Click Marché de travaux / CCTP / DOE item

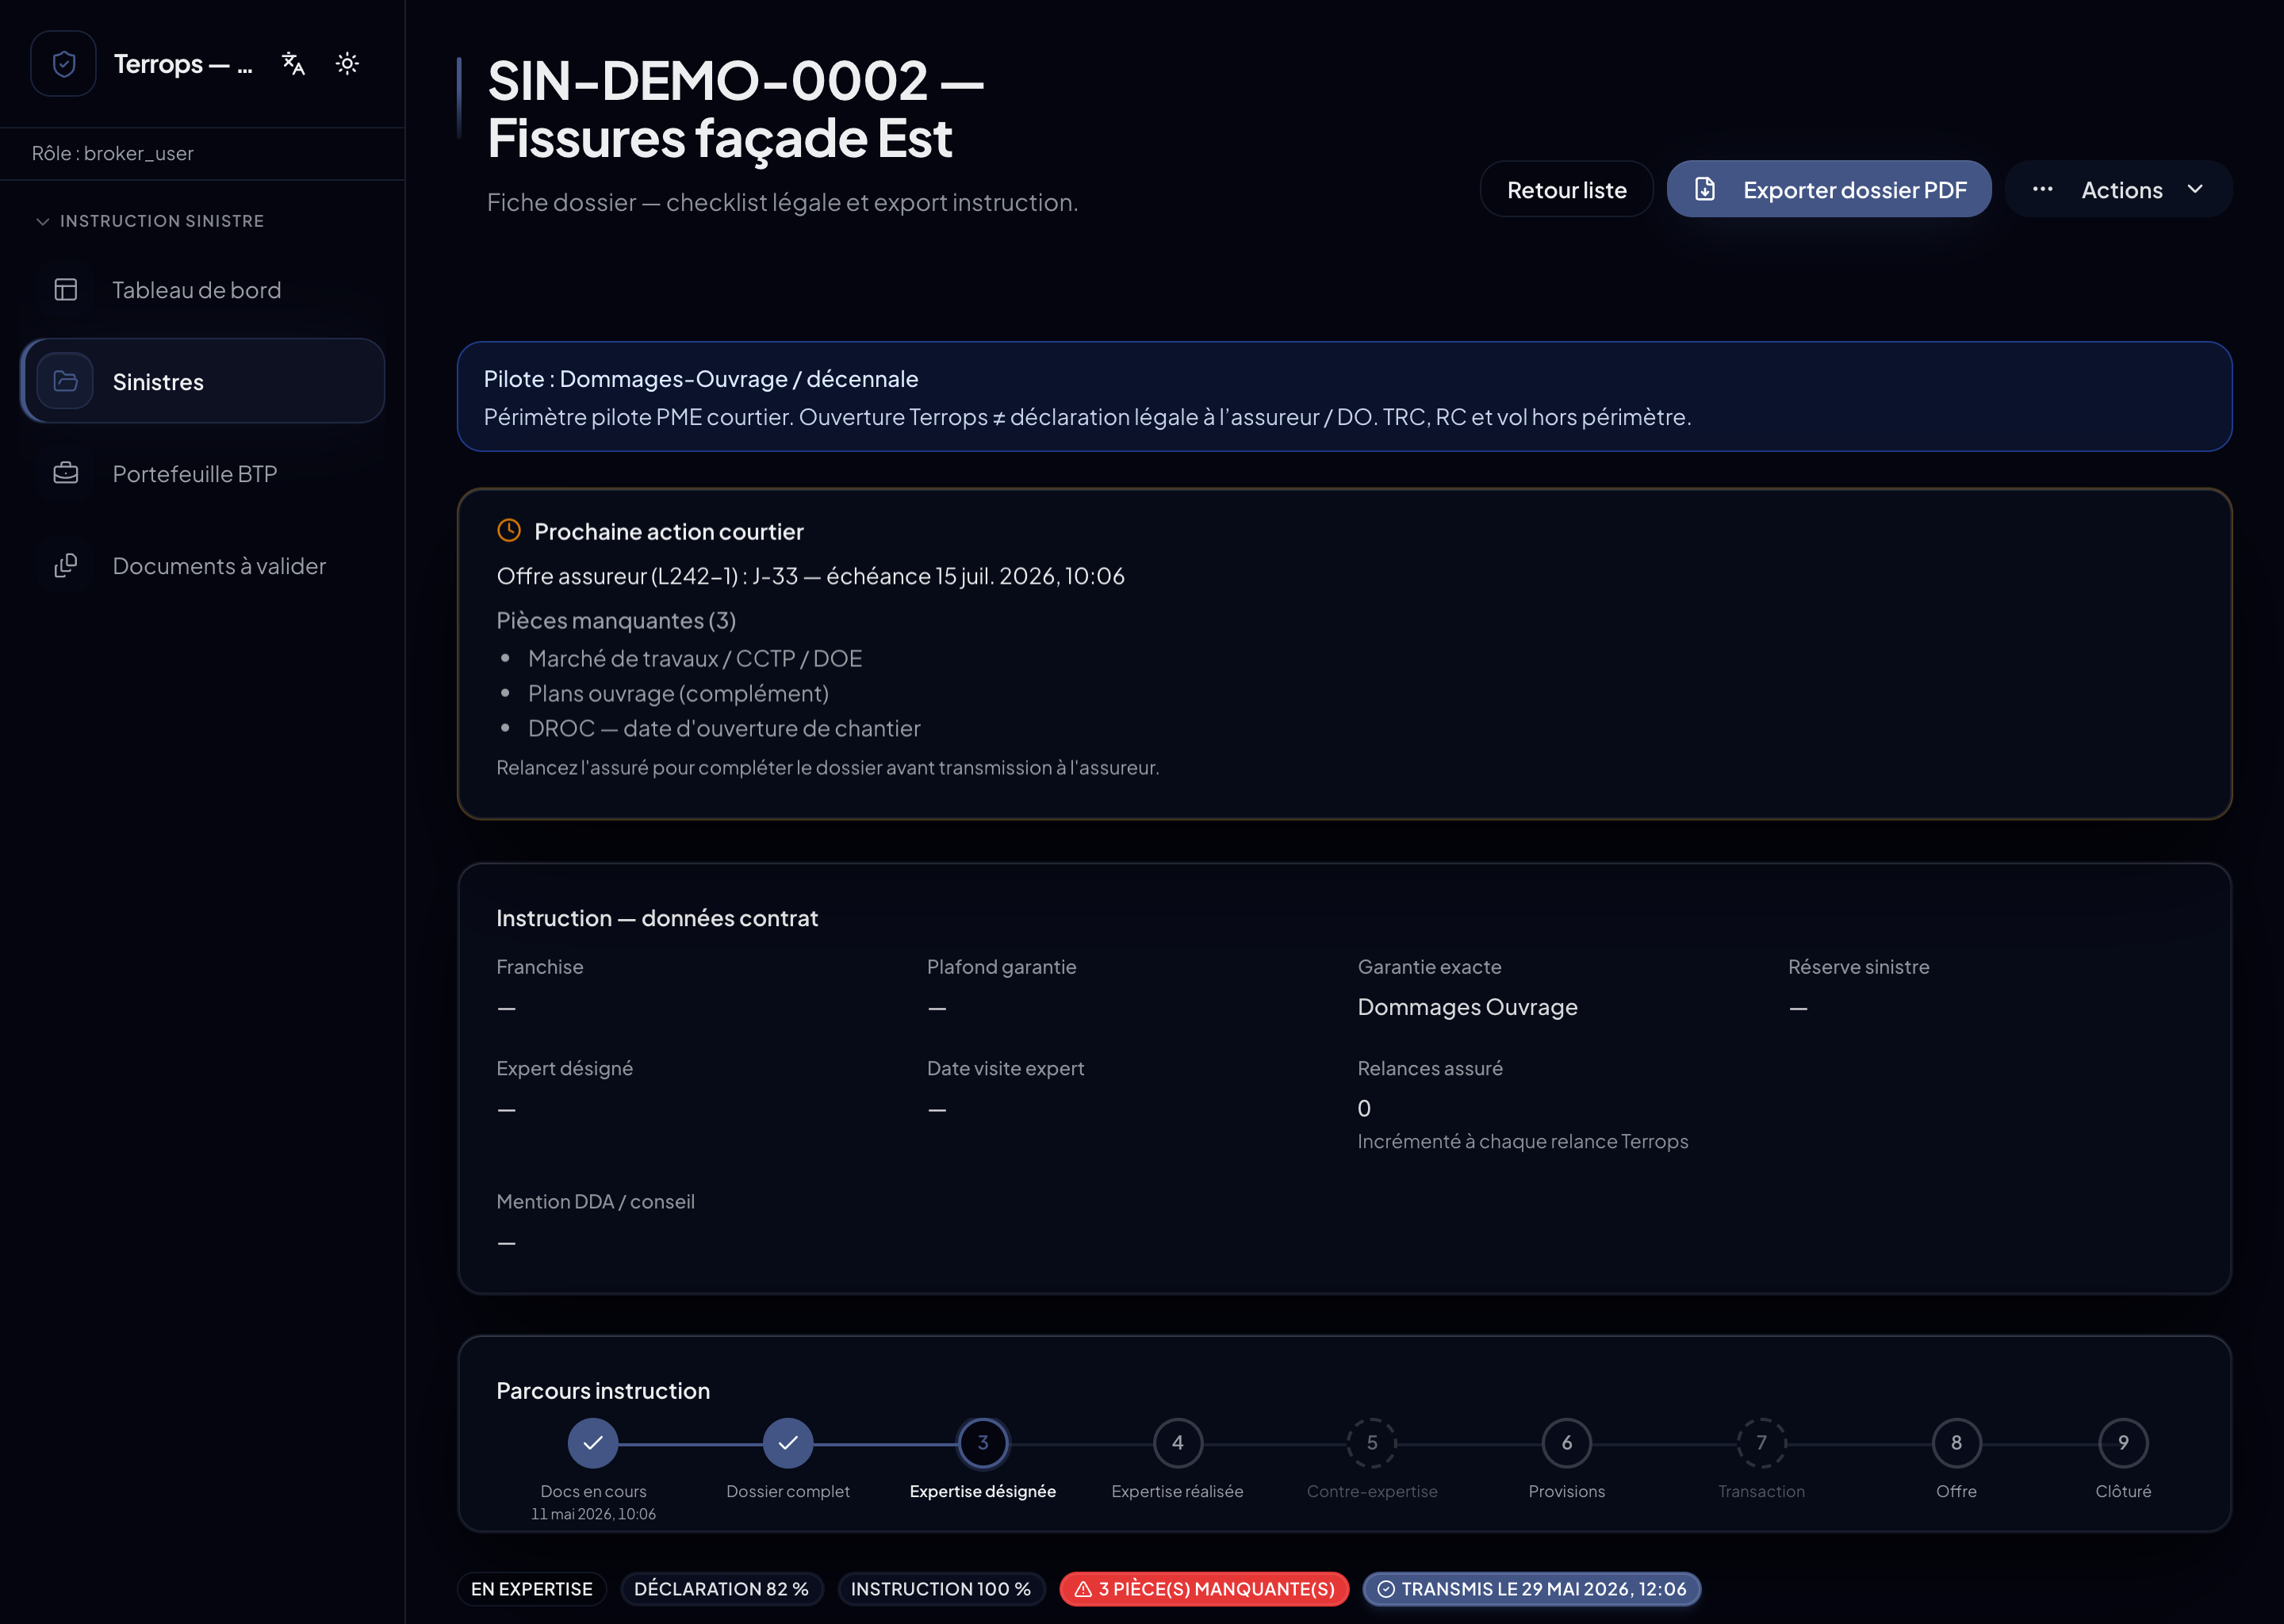pyautogui.click(x=695, y=658)
